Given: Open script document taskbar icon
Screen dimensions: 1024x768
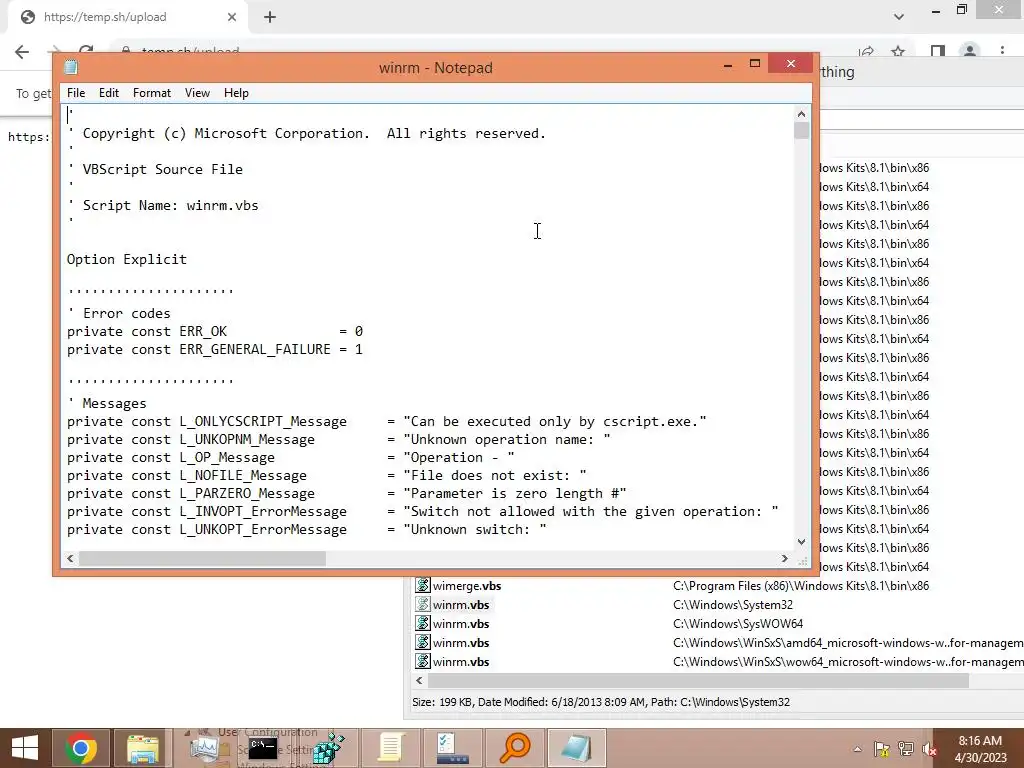Looking at the screenshot, I should tap(391, 748).
